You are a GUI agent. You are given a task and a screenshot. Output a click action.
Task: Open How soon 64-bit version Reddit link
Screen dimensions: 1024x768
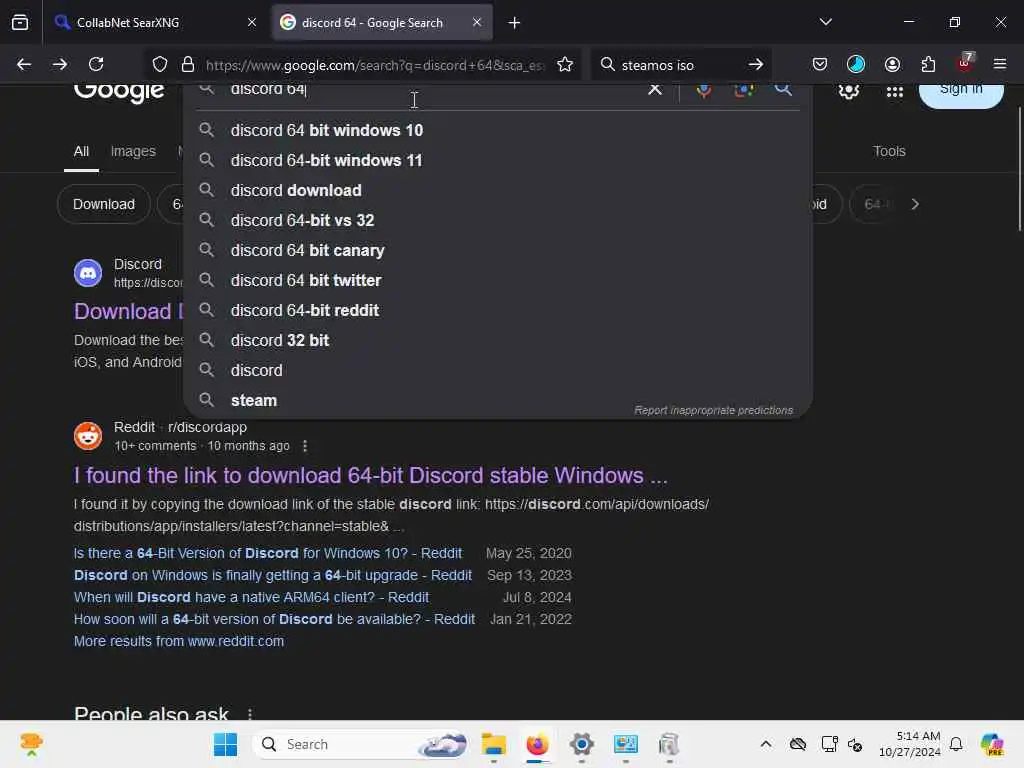pos(274,619)
